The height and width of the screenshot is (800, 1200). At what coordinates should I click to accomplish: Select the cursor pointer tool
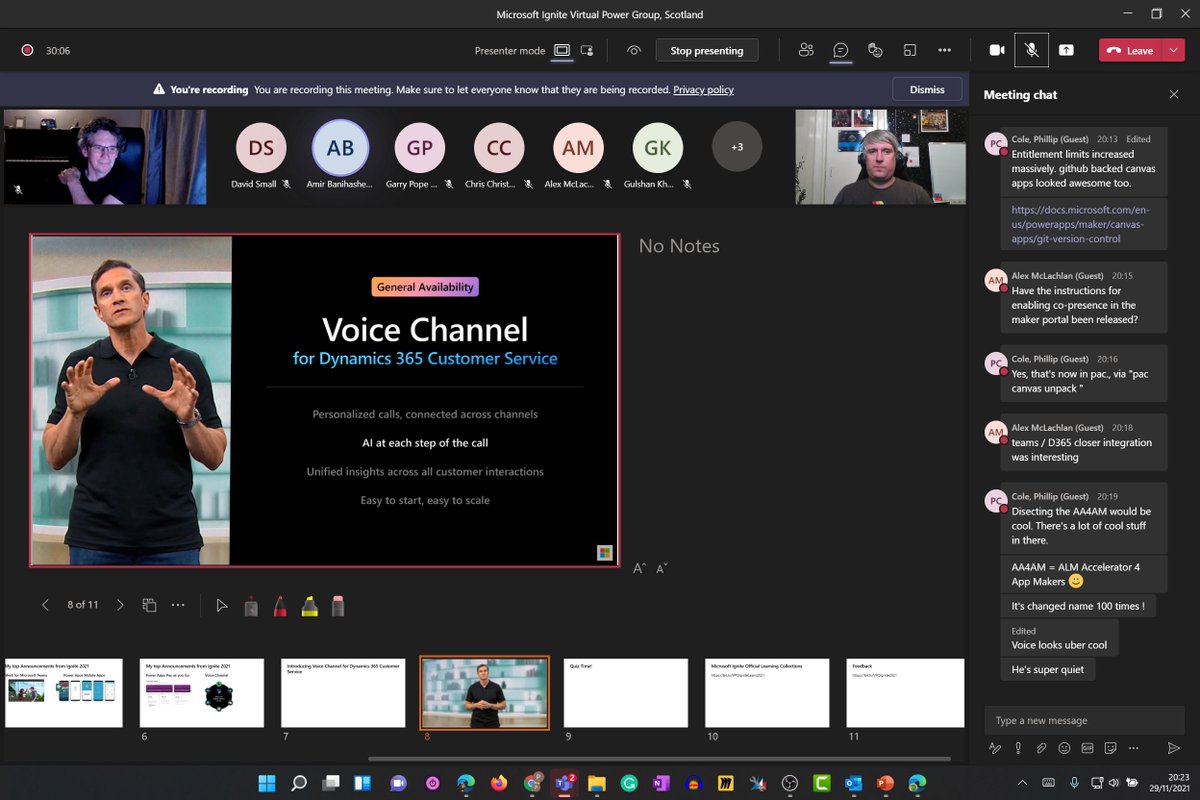coord(222,605)
